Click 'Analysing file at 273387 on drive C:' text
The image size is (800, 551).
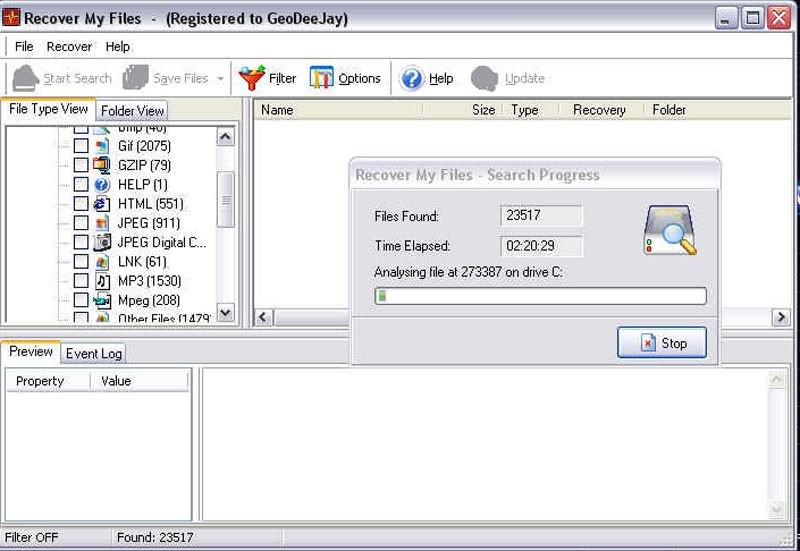468,272
